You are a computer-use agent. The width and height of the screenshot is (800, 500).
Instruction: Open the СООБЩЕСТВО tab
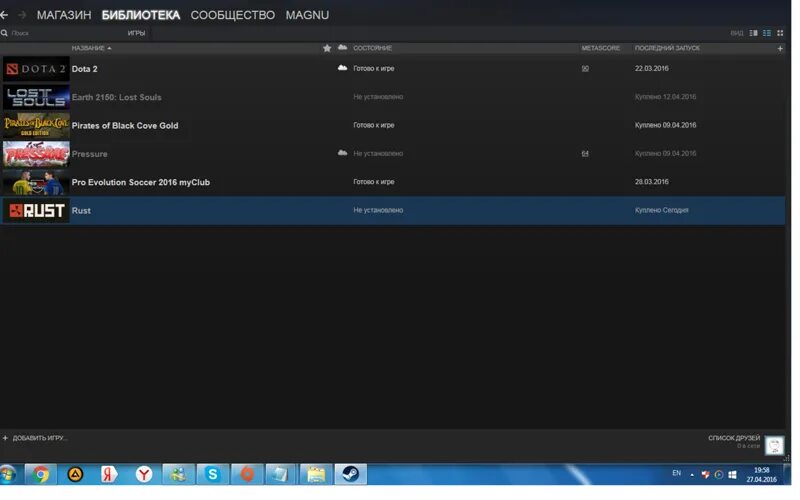pyautogui.click(x=233, y=15)
